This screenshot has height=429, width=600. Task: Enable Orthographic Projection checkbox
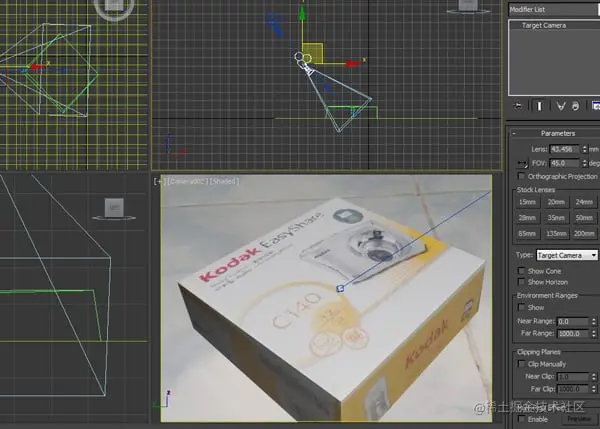tap(521, 176)
